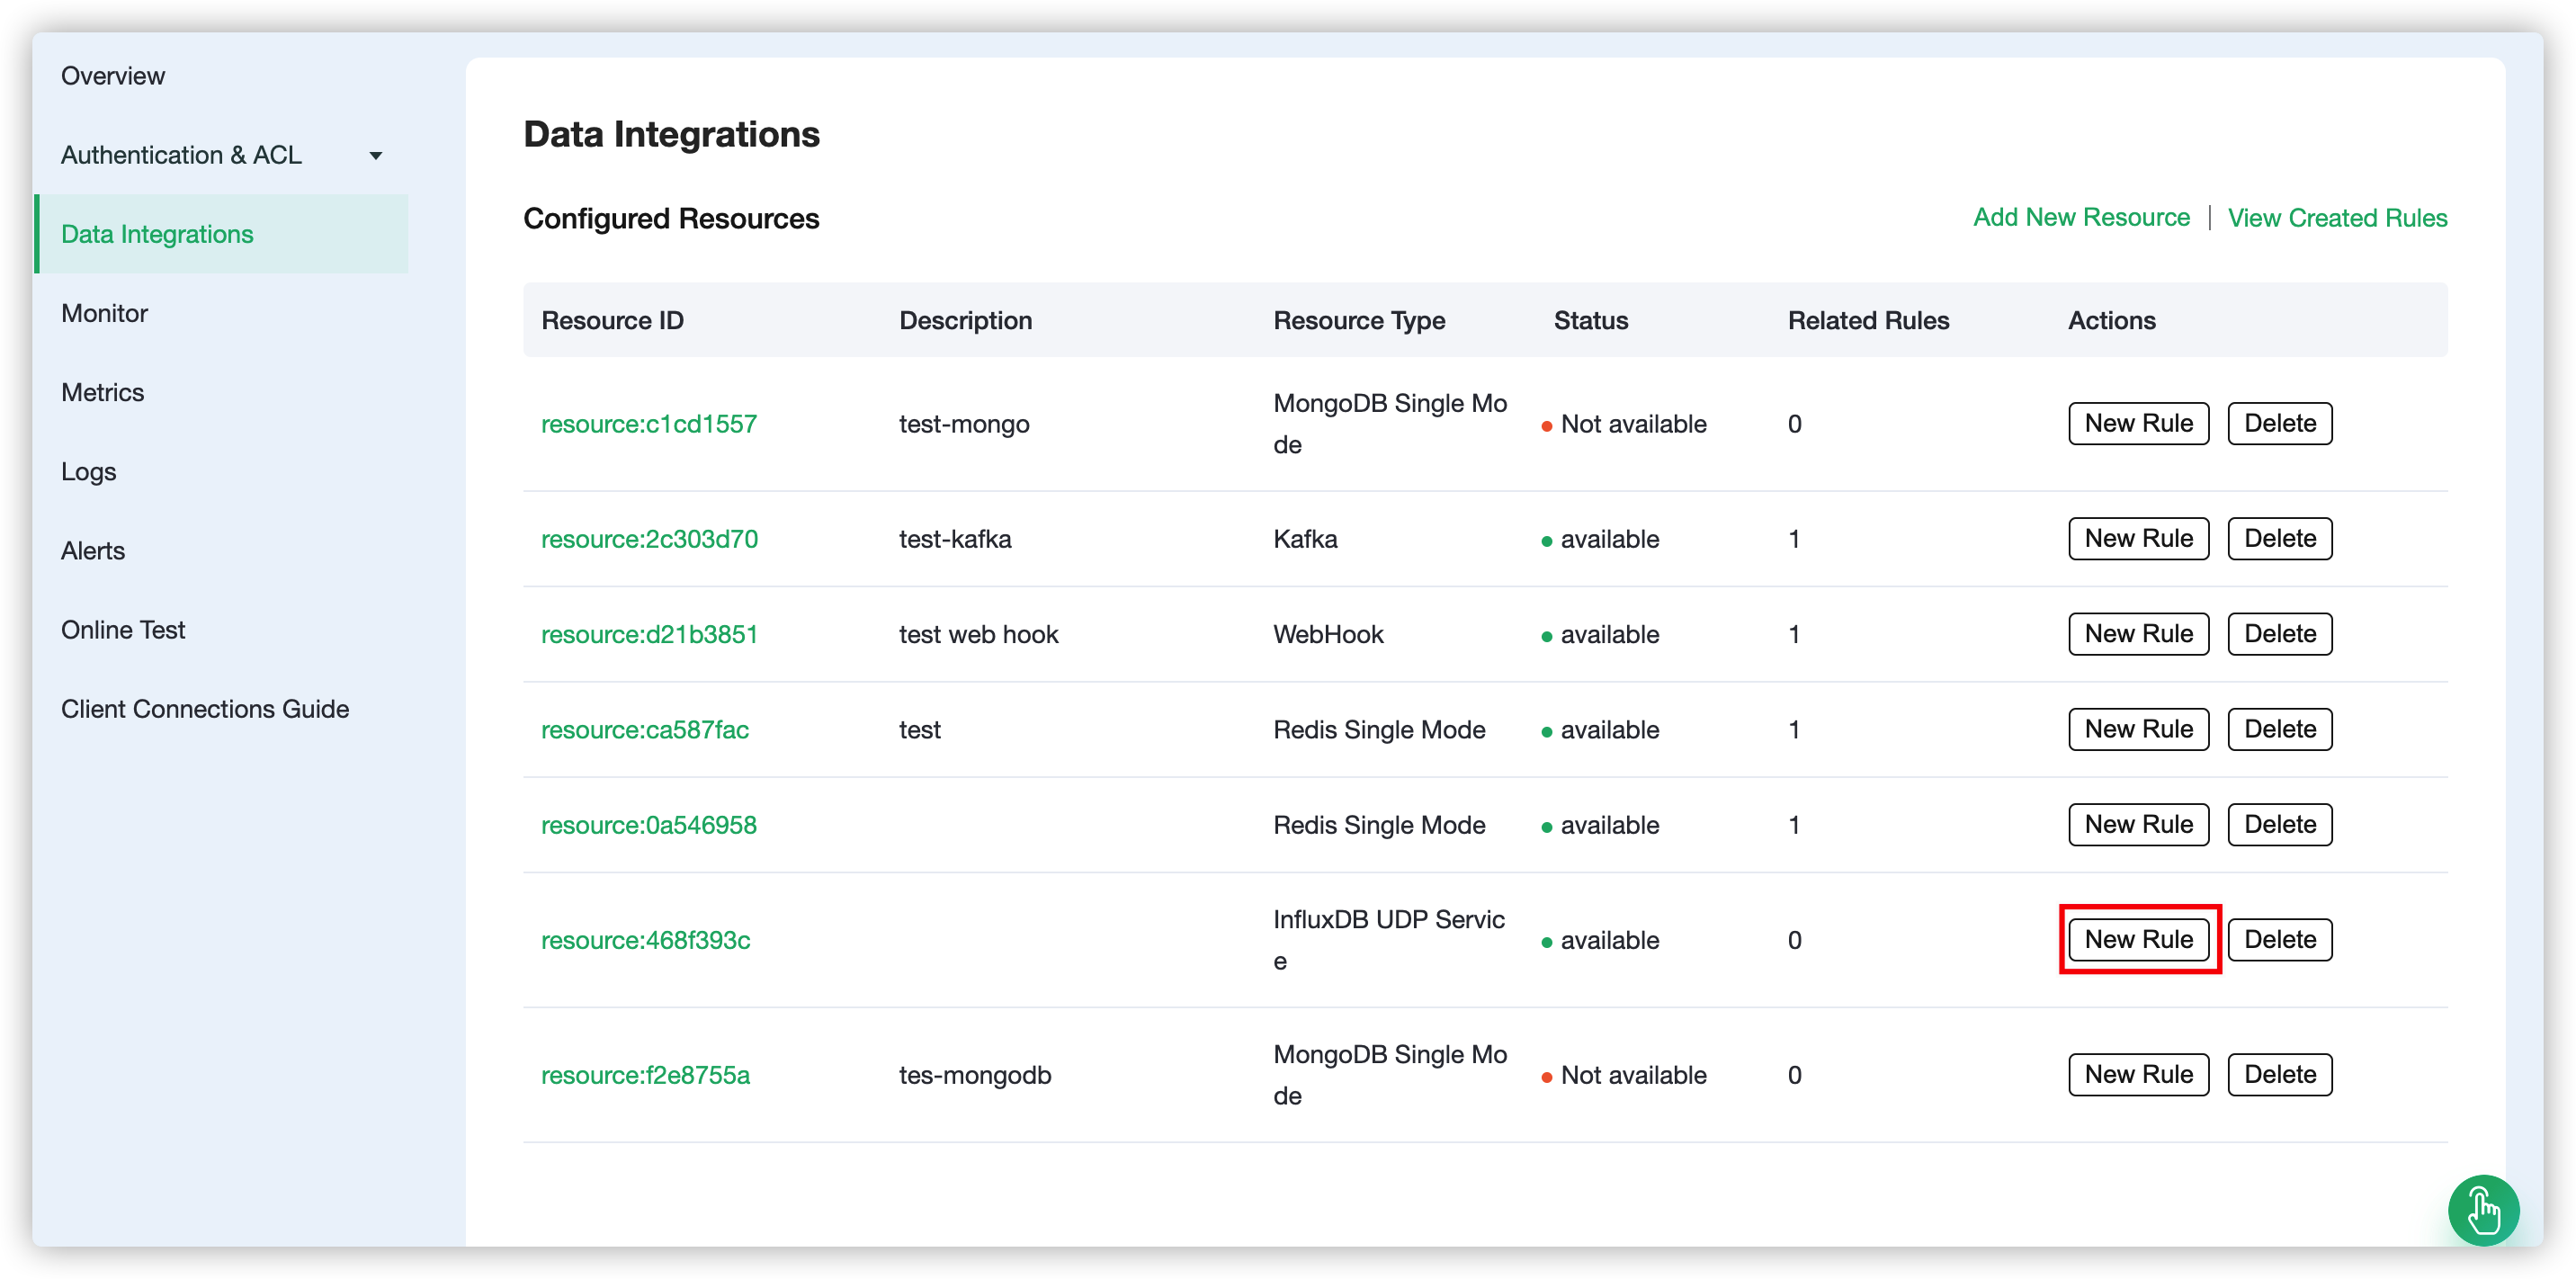Open the Overview sidebar item

(x=113, y=76)
